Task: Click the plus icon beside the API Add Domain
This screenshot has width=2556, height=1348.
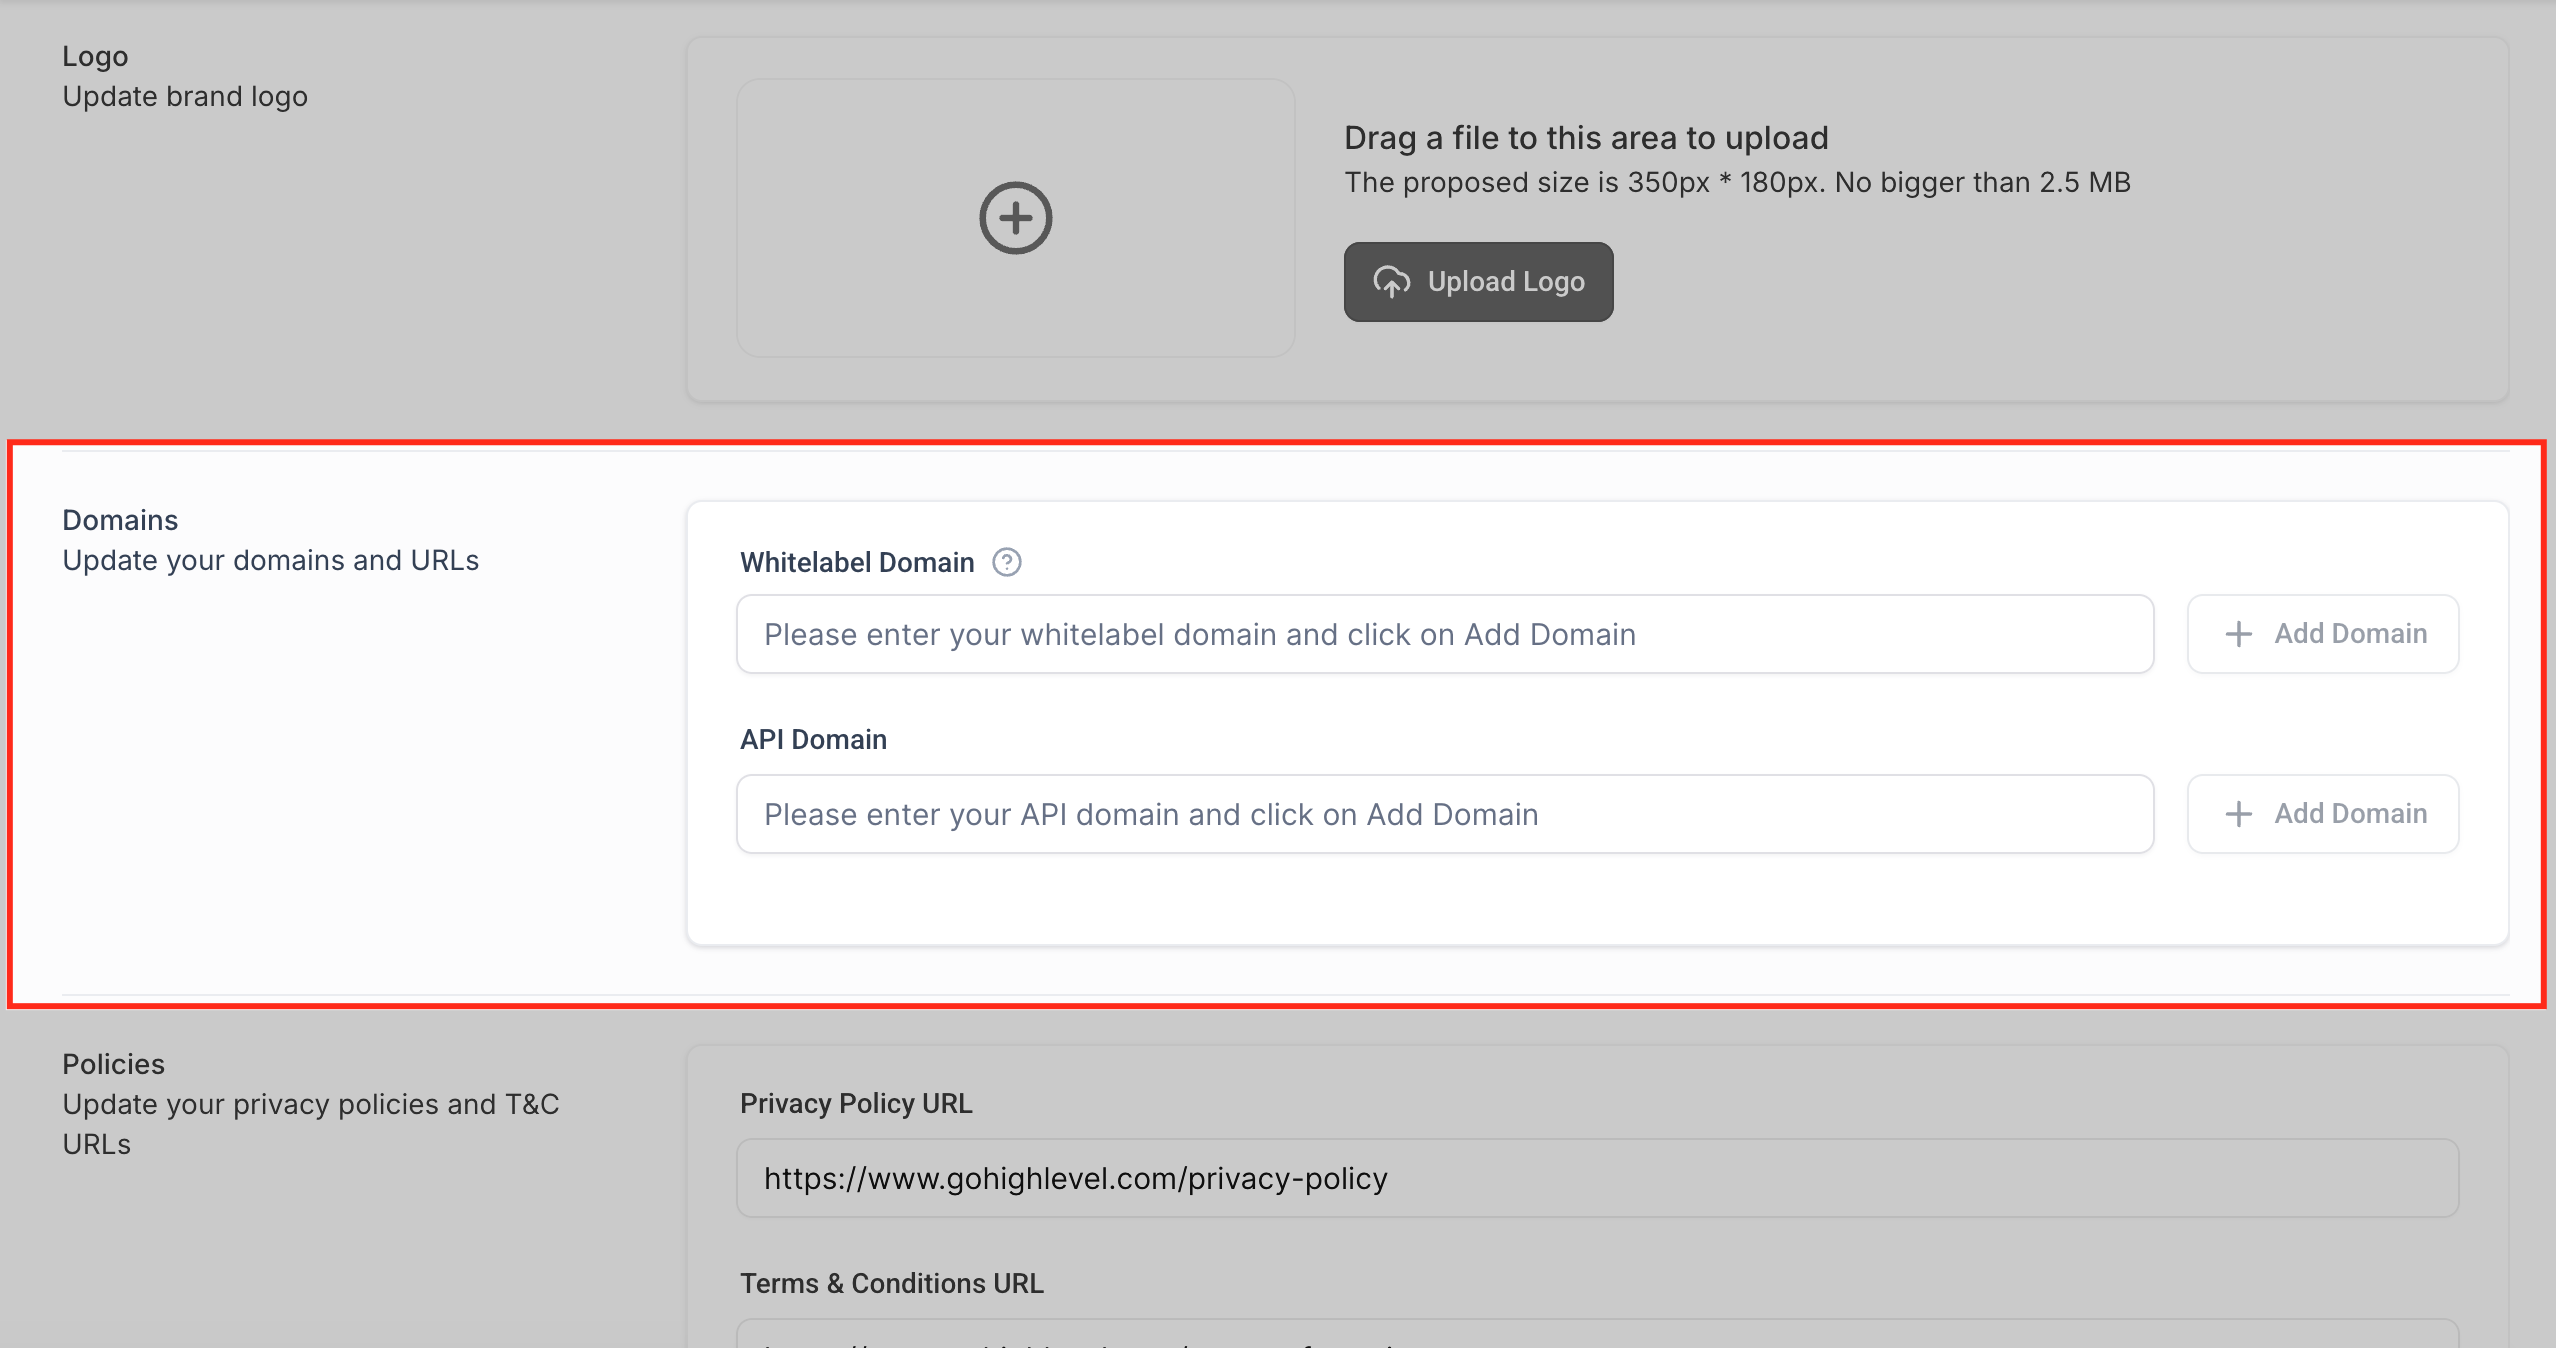Action: (x=2238, y=814)
